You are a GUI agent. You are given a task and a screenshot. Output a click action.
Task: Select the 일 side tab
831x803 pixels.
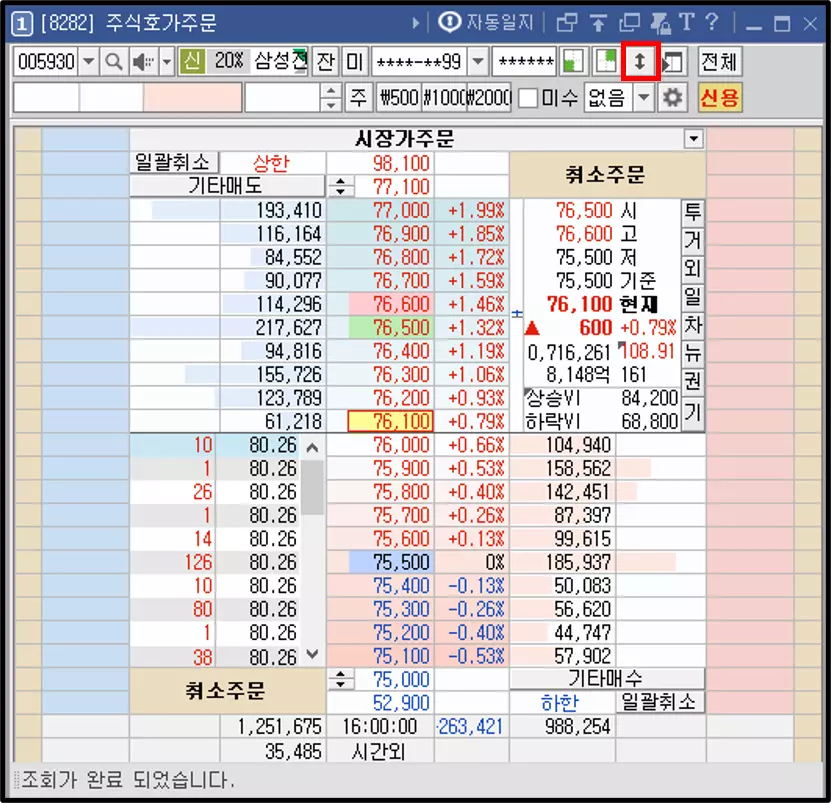pyautogui.click(x=693, y=296)
